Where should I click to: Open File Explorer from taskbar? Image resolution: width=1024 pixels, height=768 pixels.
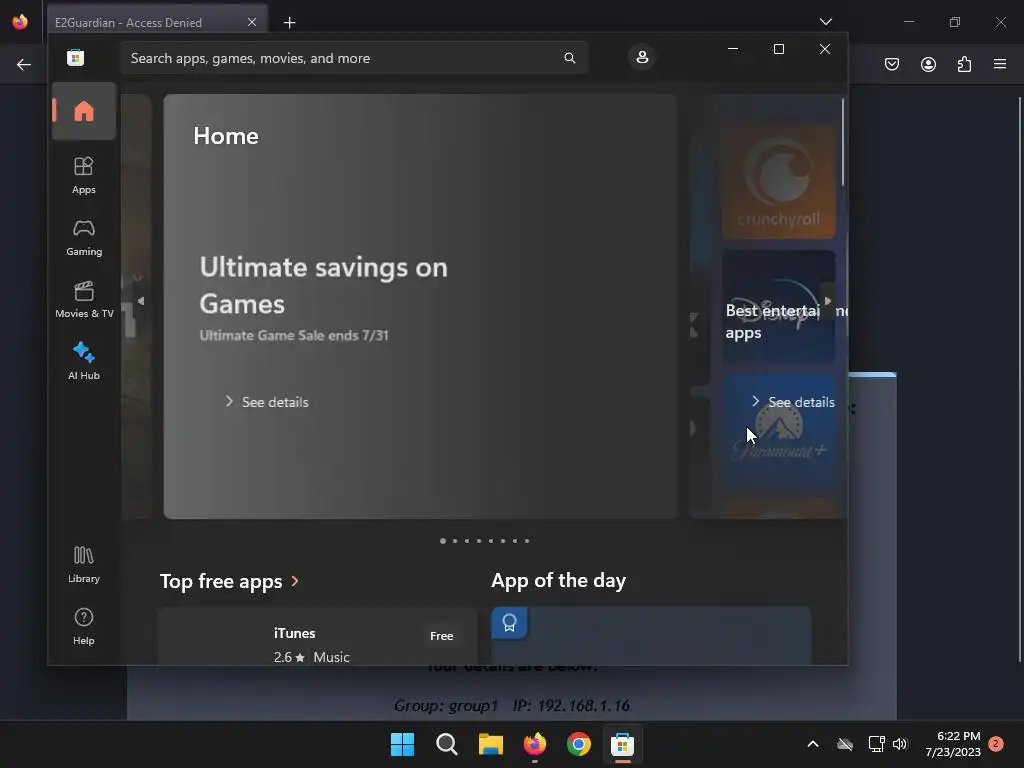(x=490, y=744)
